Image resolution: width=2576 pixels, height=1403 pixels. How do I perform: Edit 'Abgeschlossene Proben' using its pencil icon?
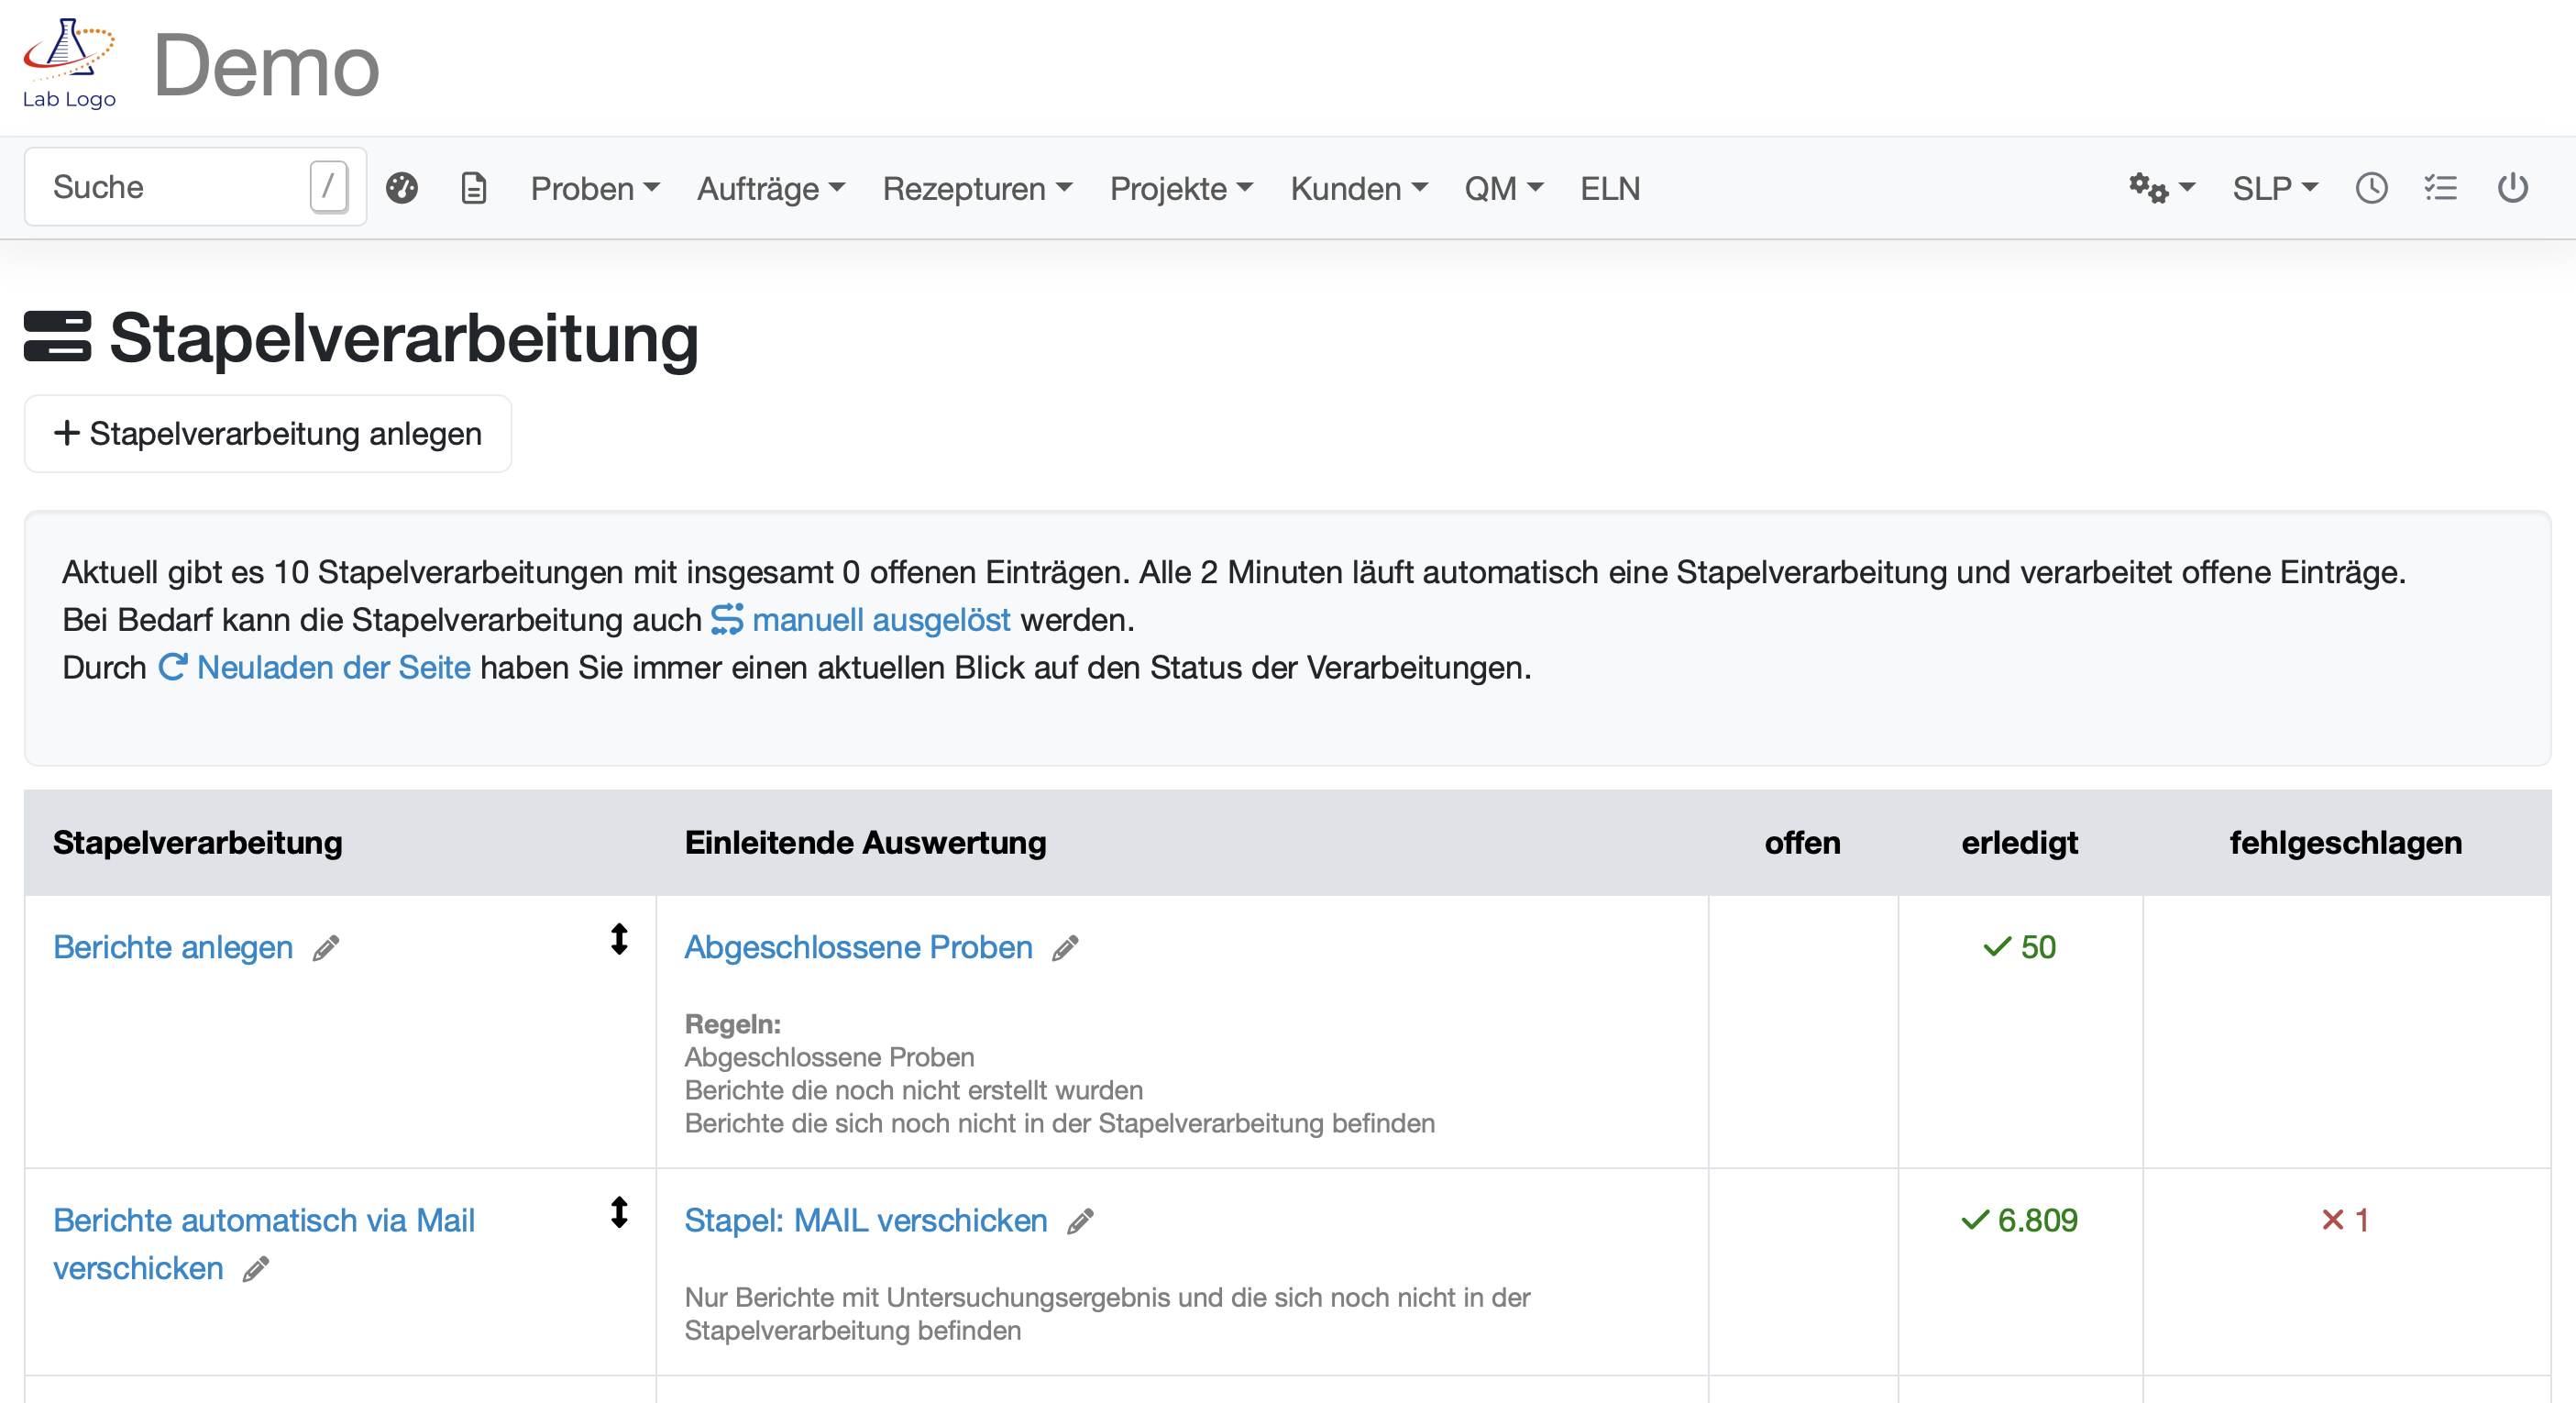pyautogui.click(x=1066, y=948)
